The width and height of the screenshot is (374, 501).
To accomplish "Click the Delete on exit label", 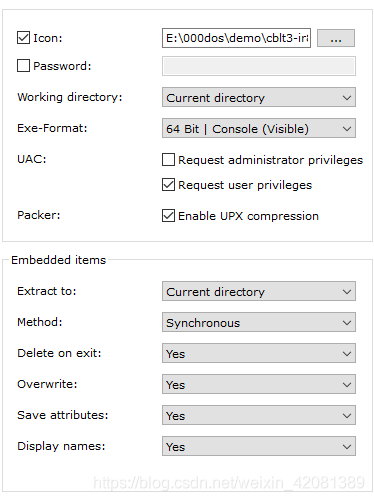I will pos(59,353).
